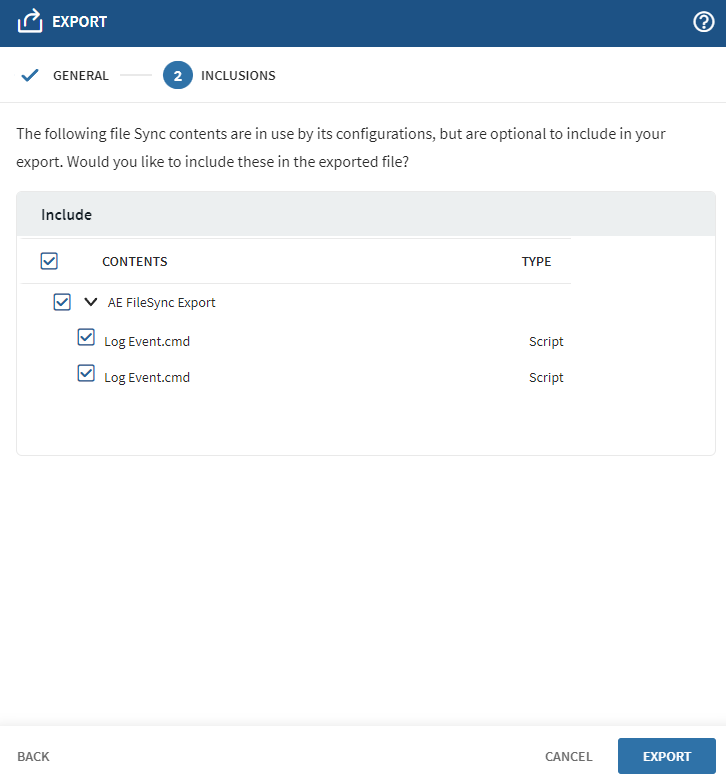
Task: Toggle the select-all checkbox beside CONTENTS
Action: [x=49, y=261]
